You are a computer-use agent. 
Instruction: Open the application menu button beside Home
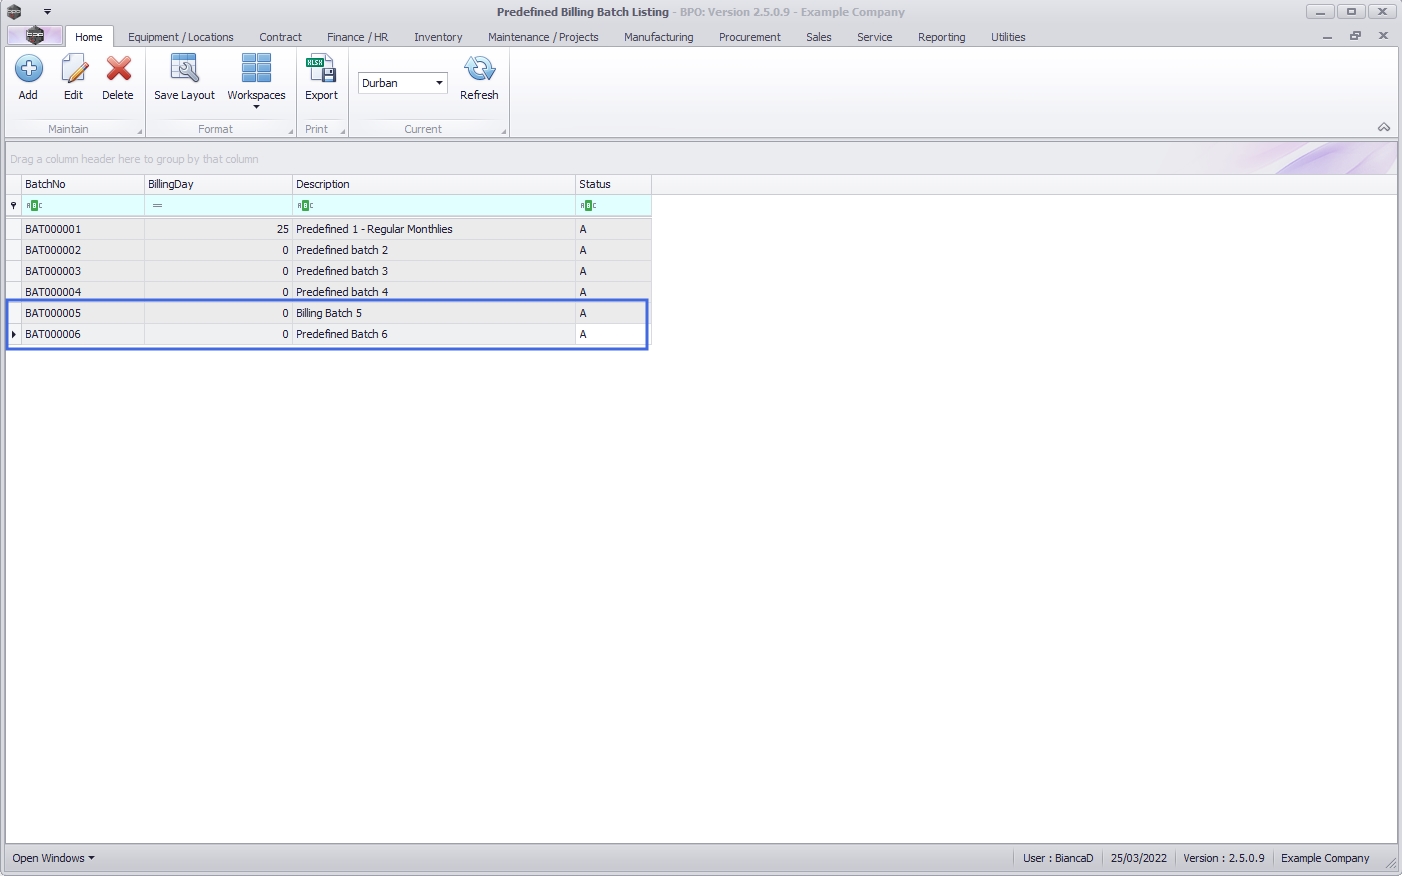[x=35, y=36]
